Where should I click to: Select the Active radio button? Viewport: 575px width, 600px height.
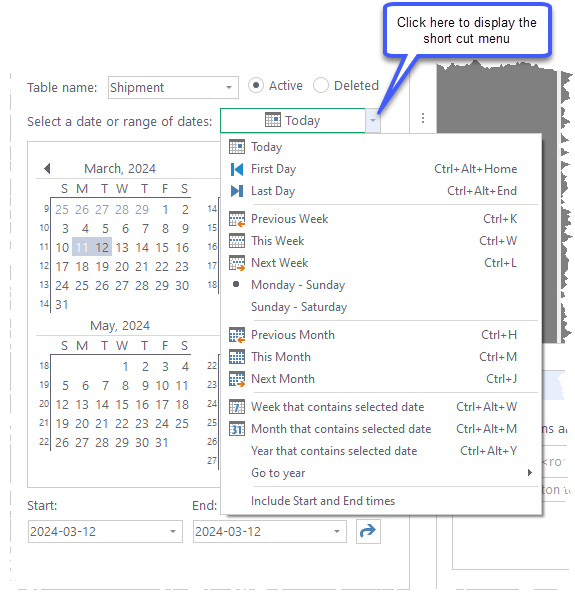(x=256, y=85)
